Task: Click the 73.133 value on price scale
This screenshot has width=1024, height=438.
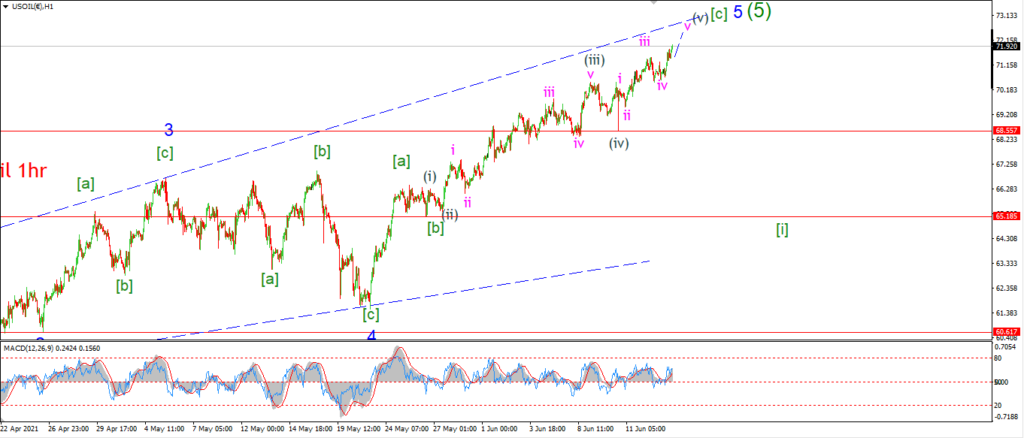Action: coord(1005,14)
